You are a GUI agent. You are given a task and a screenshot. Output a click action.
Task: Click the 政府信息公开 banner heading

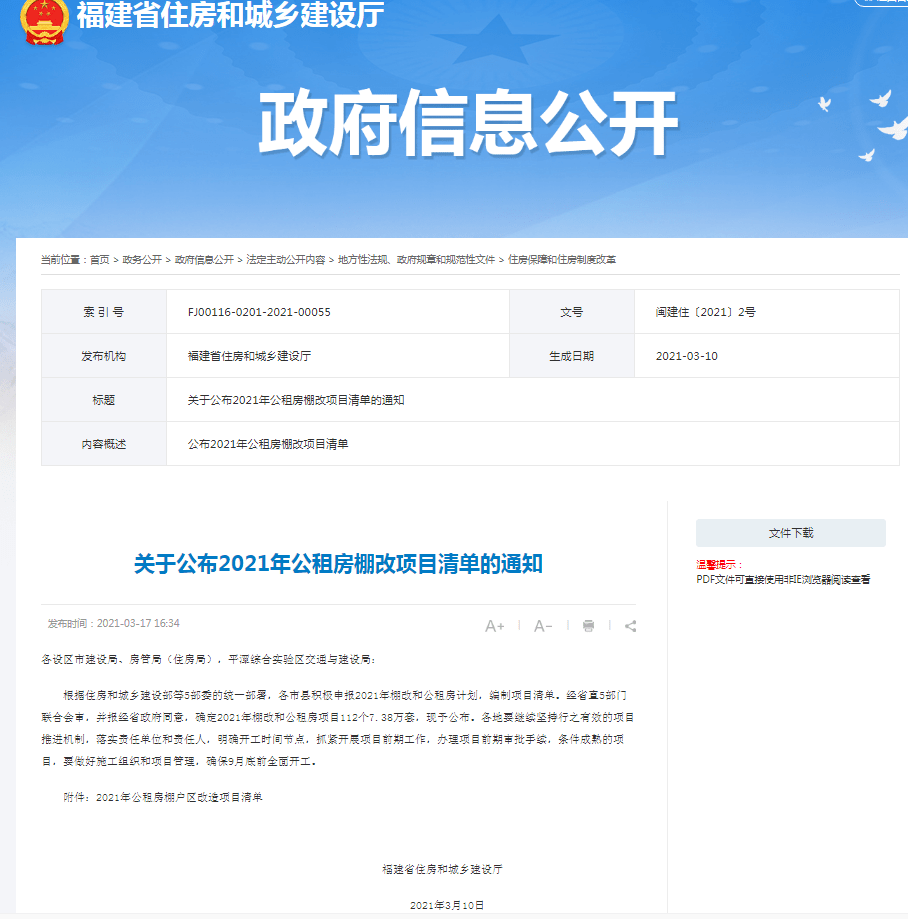tap(468, 124)
